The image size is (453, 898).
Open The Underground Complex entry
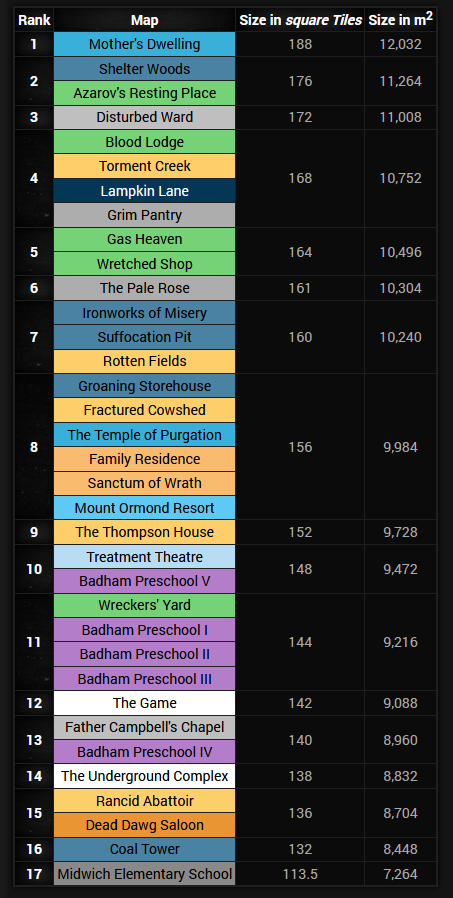(144, 776)
